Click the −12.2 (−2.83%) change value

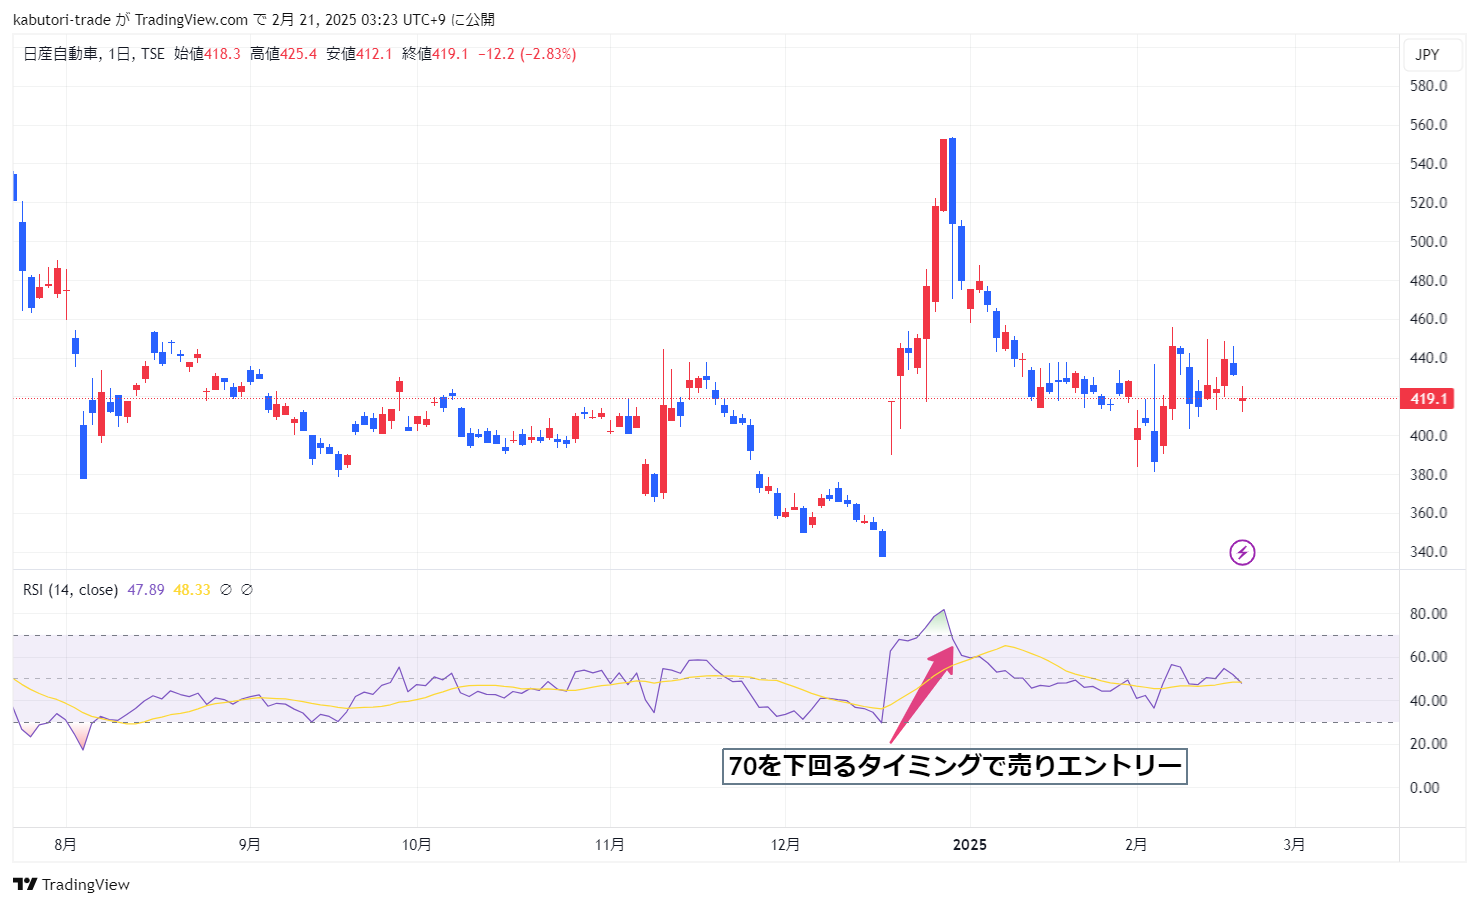527,54
